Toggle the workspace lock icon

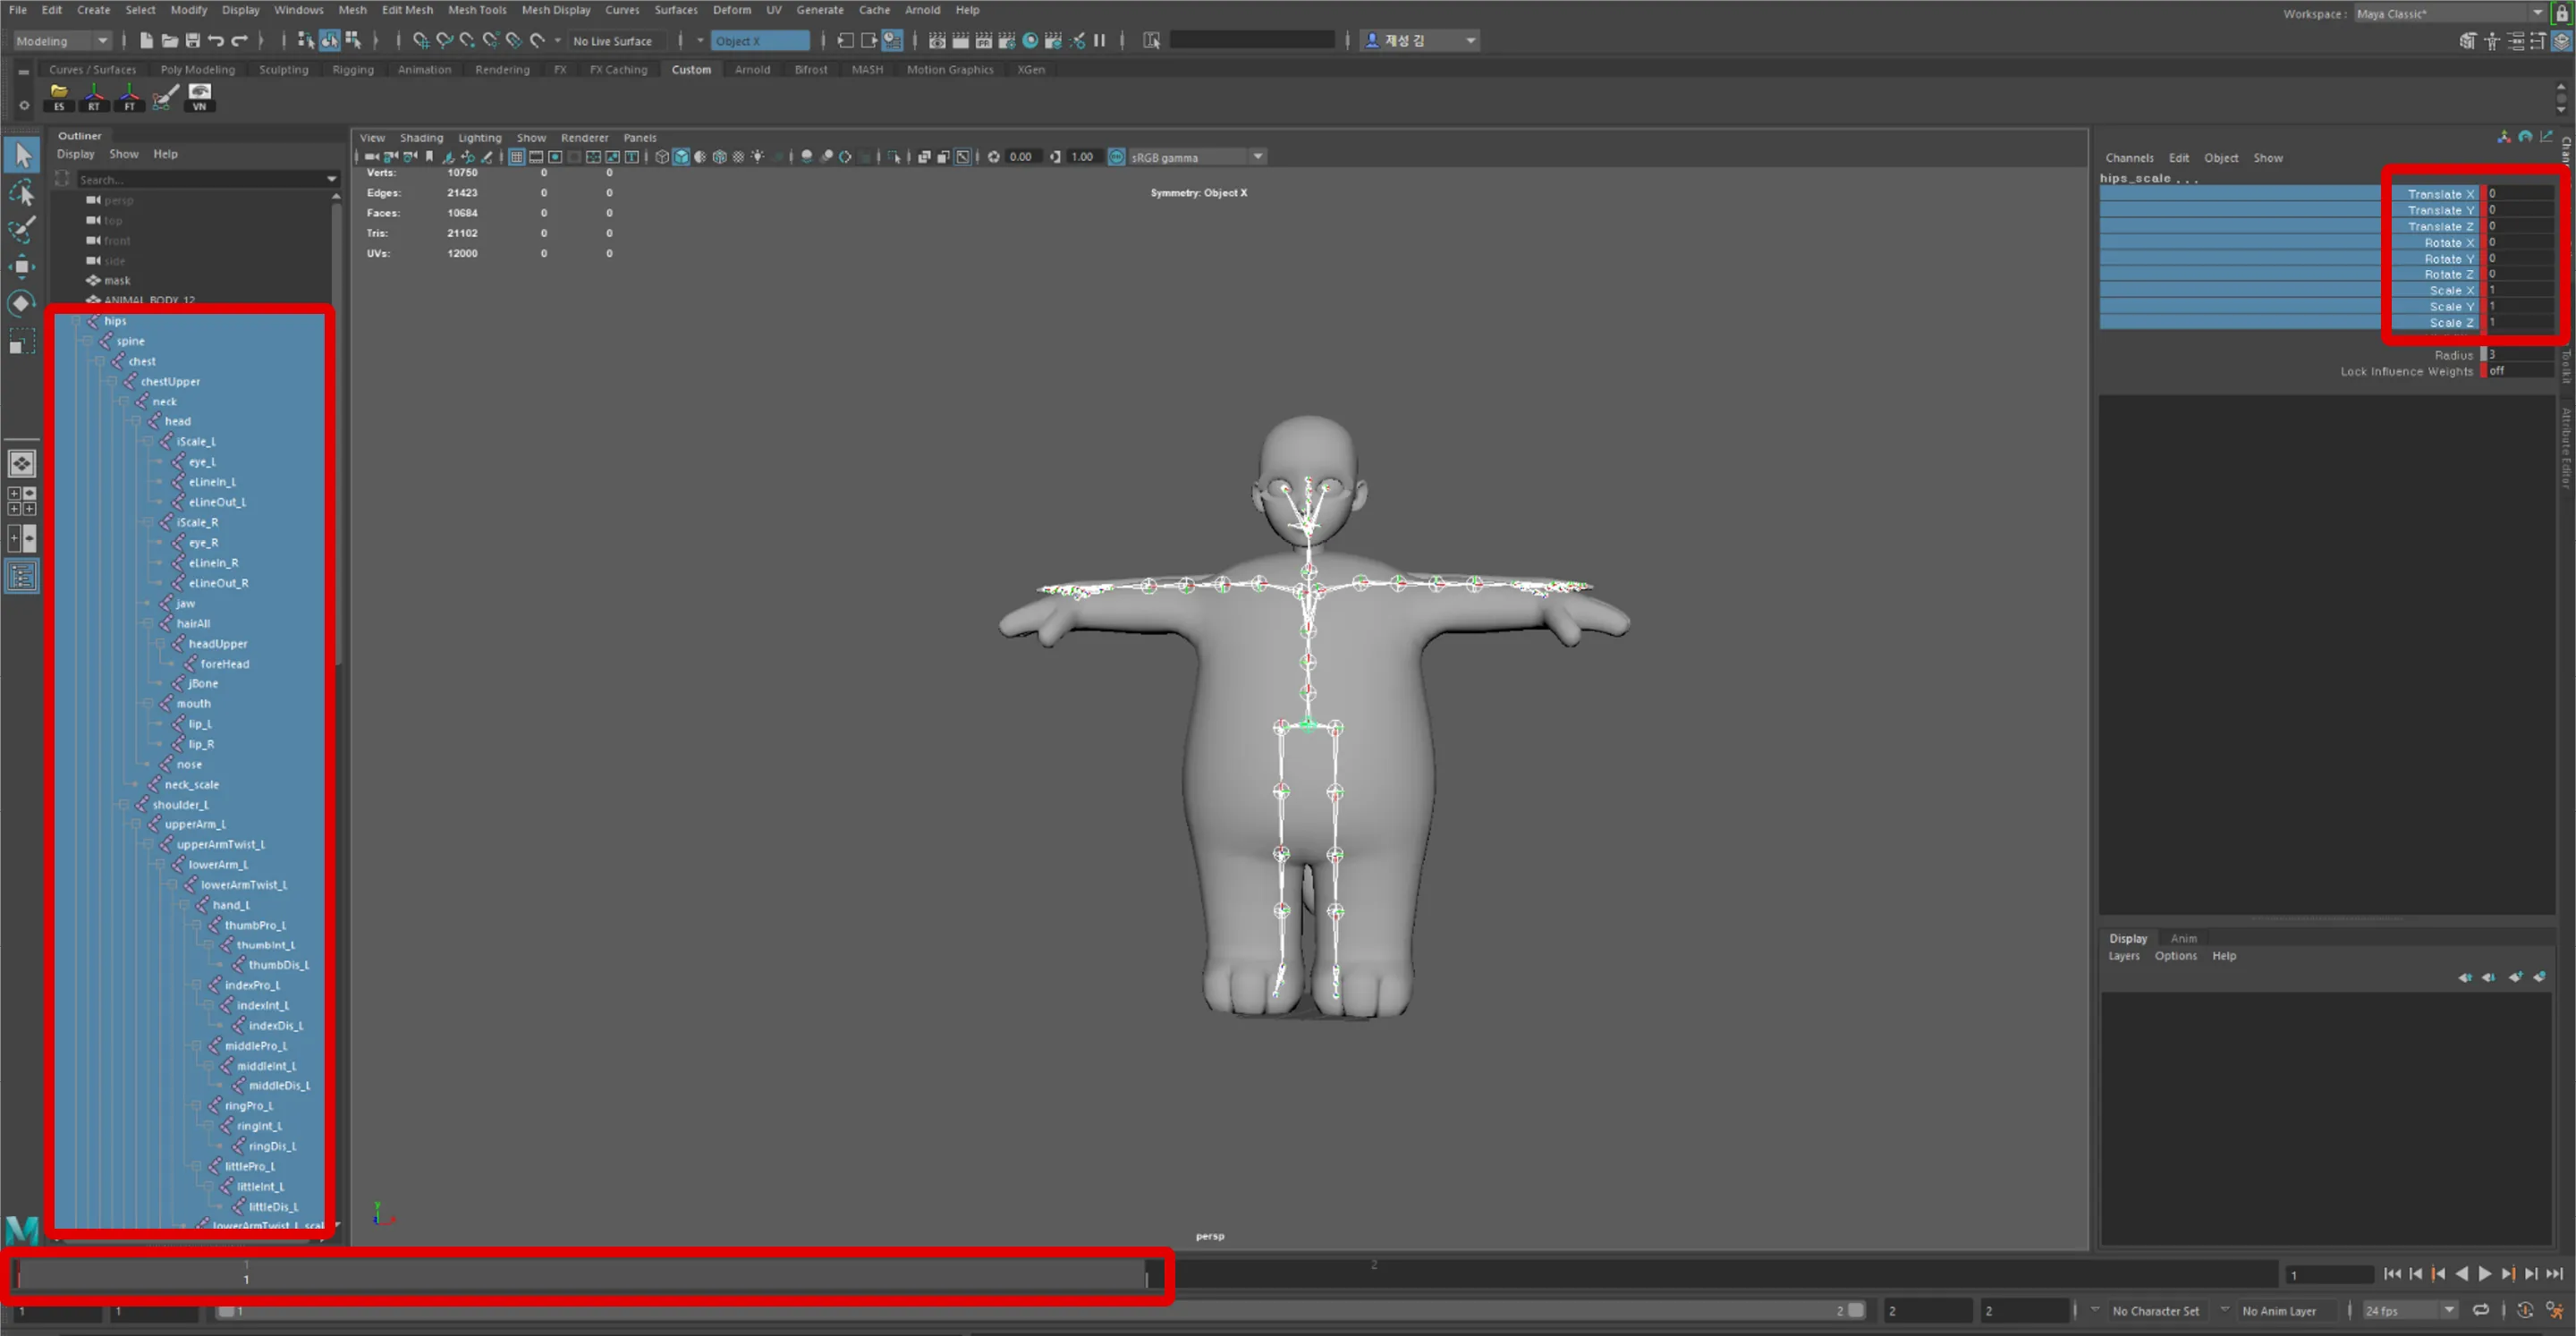pos(2562,13)
